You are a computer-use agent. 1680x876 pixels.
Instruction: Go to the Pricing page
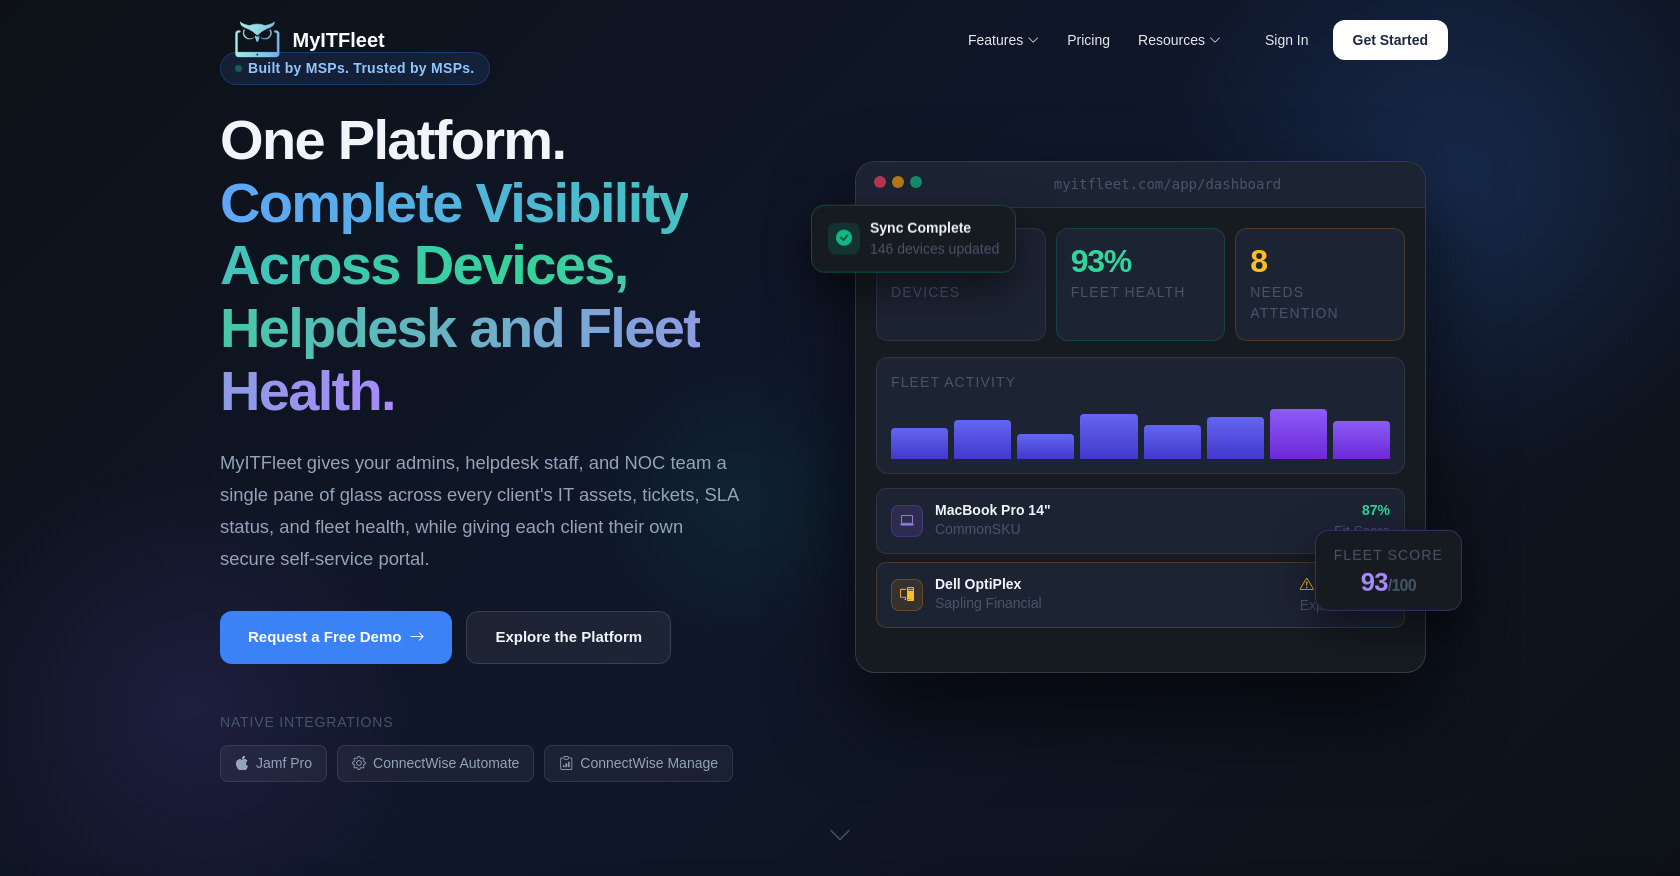[x=1088, y=40]
